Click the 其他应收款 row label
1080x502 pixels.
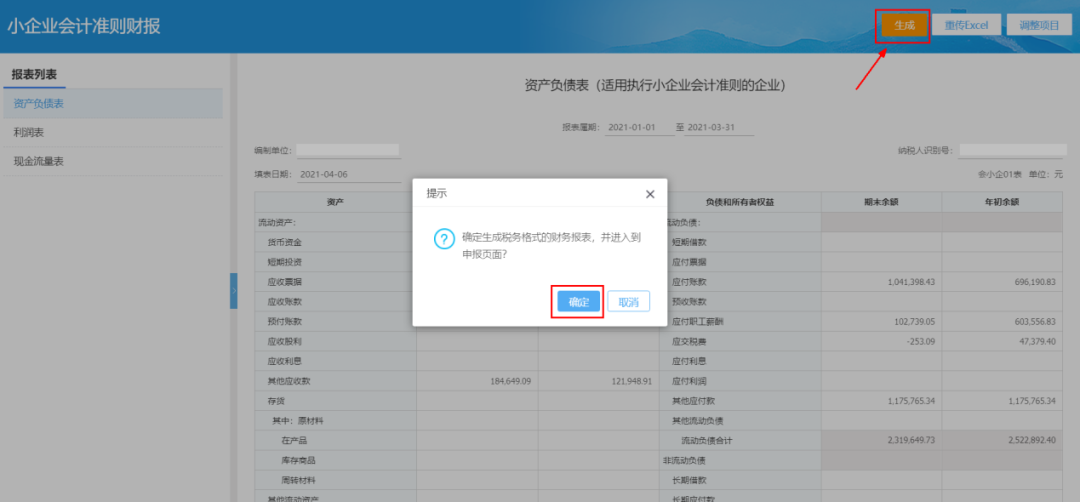(x=289, y=381)
